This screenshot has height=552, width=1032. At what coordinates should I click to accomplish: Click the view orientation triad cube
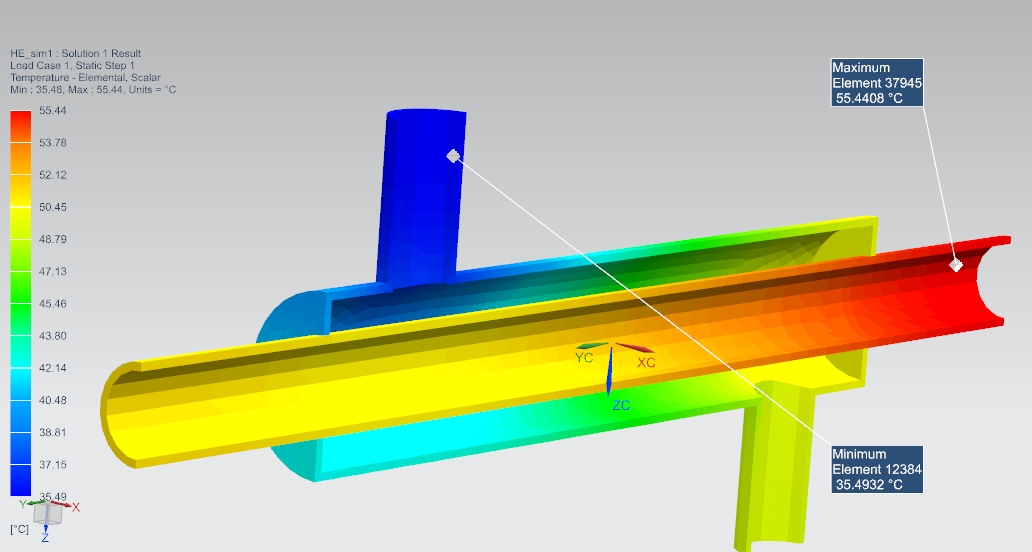click(x=48, y=514)
